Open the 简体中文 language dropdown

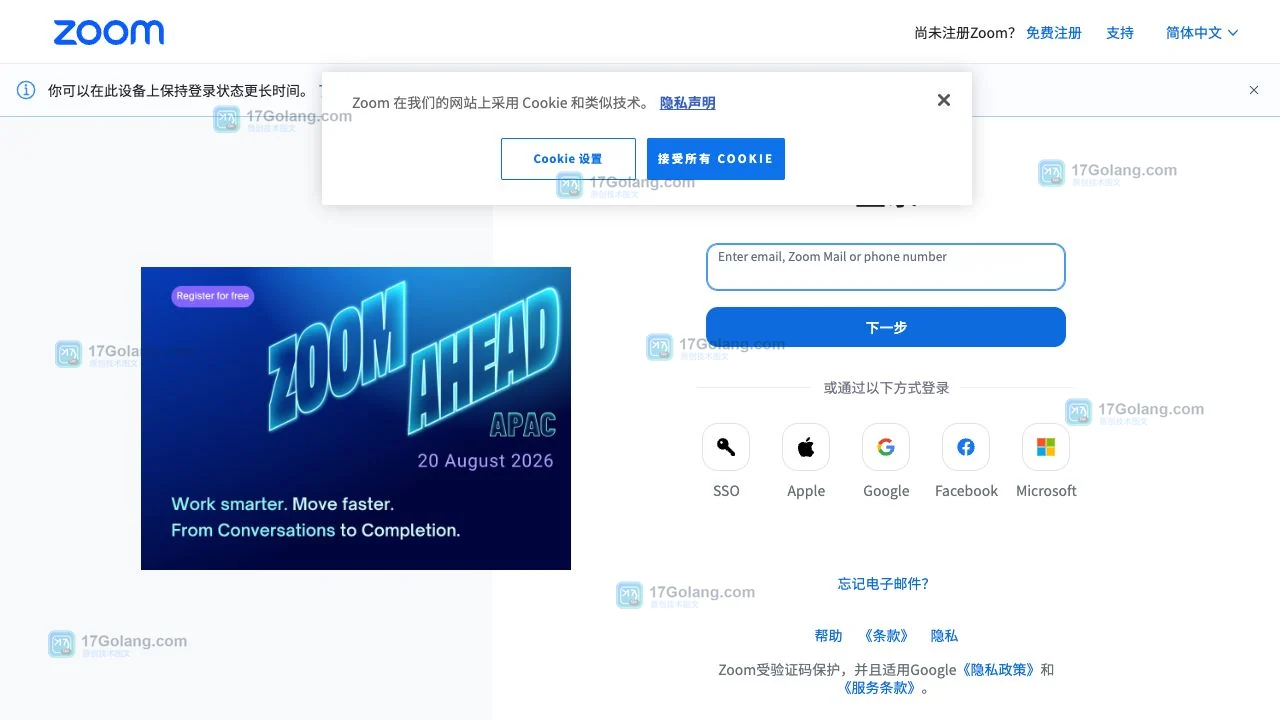coord(1202,33)
